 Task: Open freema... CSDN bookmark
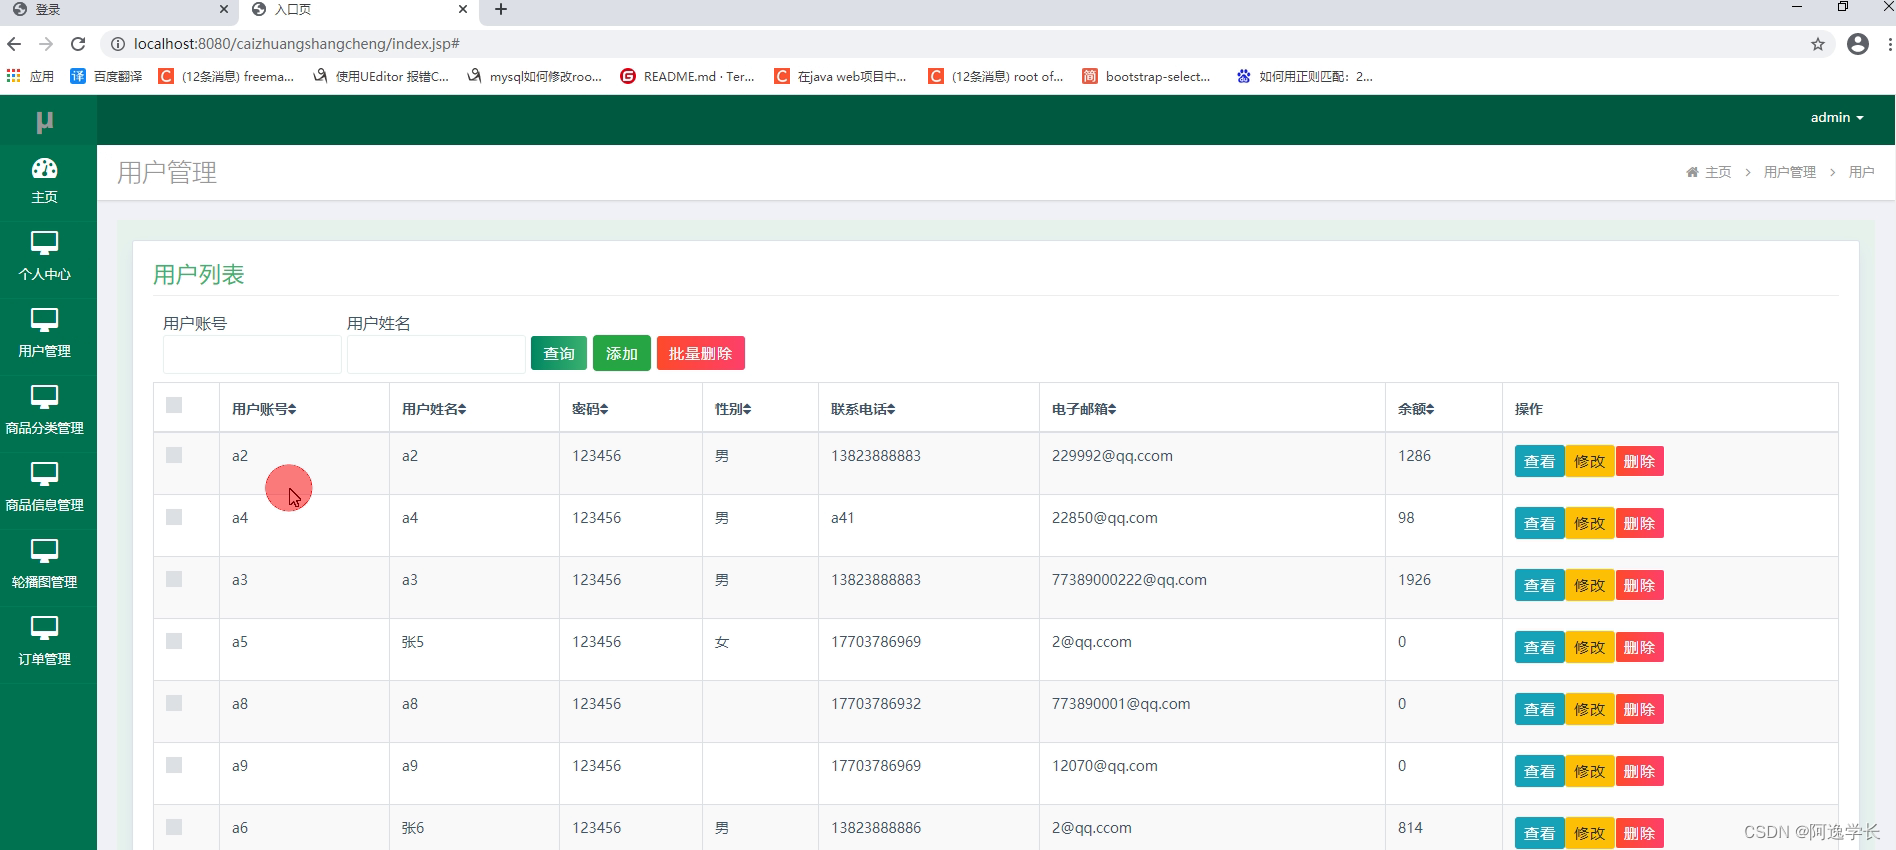pos(226,76)
